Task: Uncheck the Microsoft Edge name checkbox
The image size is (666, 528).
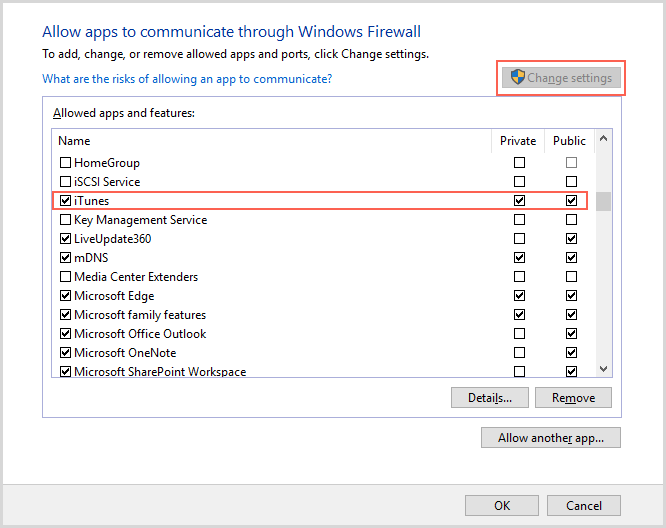Action: pos(65,296)
